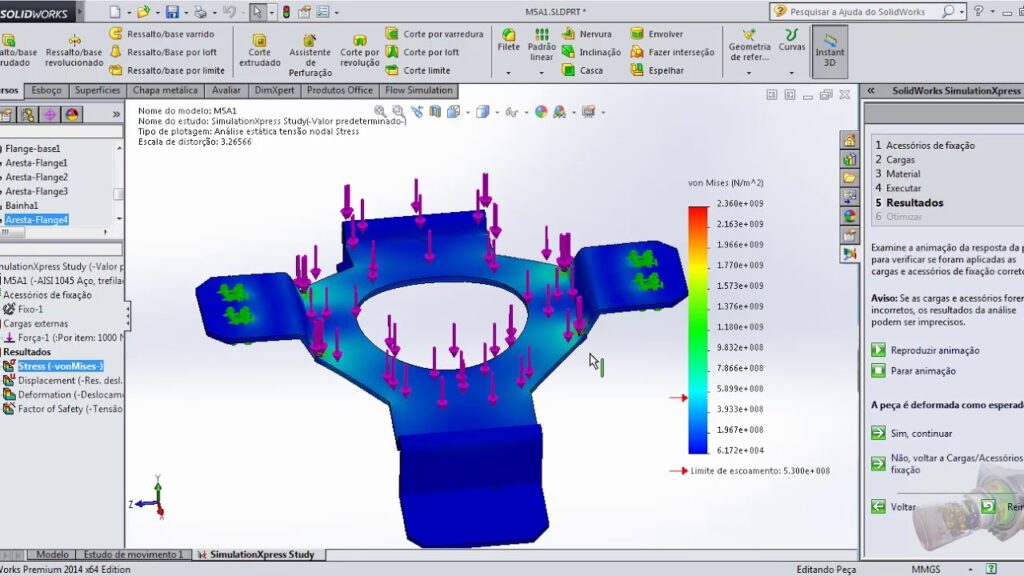This screenshot has width=1024, height=576.
Task: Select Displacement result plot
Action: click(x=63, y=380)
